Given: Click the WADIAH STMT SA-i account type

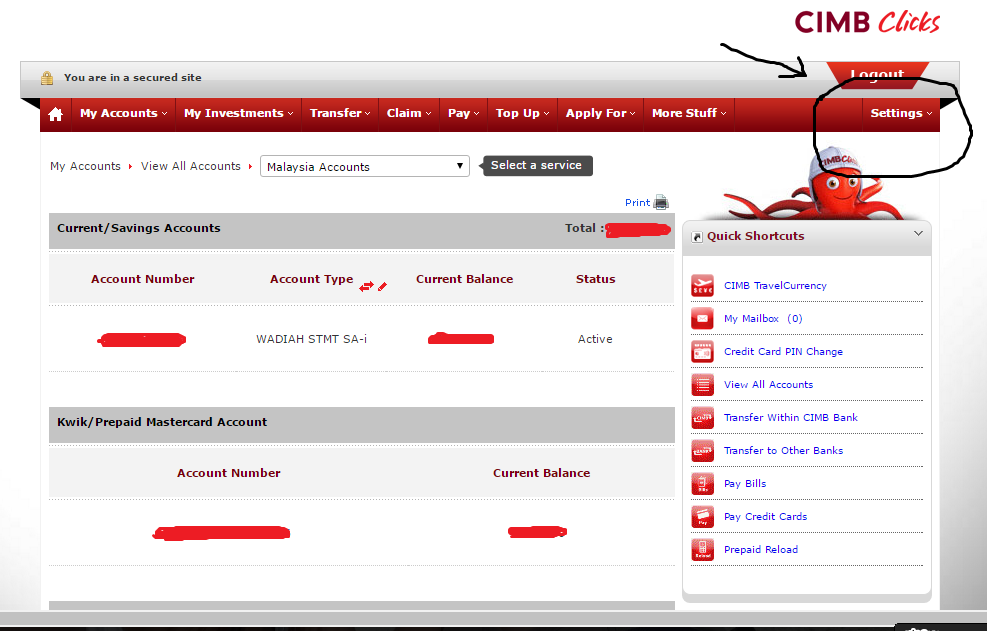Looking at the screenshot, I should 311,339.
